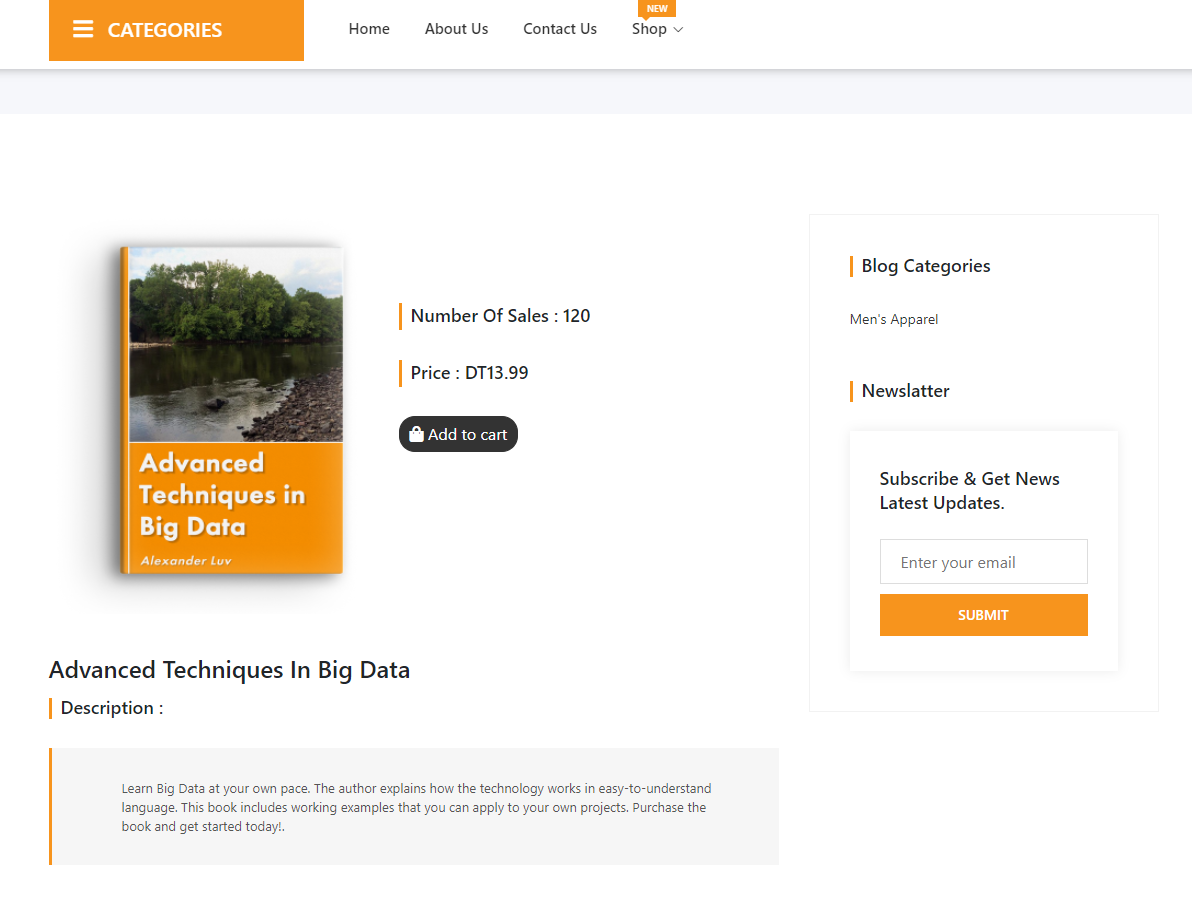1192x905 pixels.
Task: Click the Advanced Techniques In Big Data title
Action: pos(230,669)
